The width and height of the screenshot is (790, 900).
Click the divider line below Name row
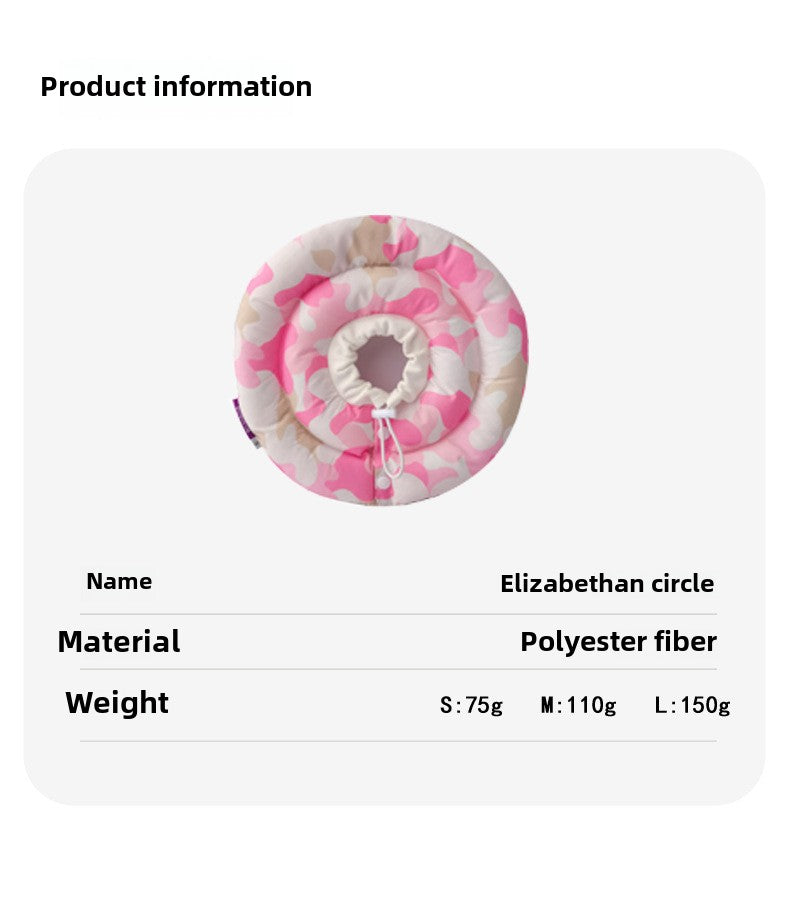398,614
